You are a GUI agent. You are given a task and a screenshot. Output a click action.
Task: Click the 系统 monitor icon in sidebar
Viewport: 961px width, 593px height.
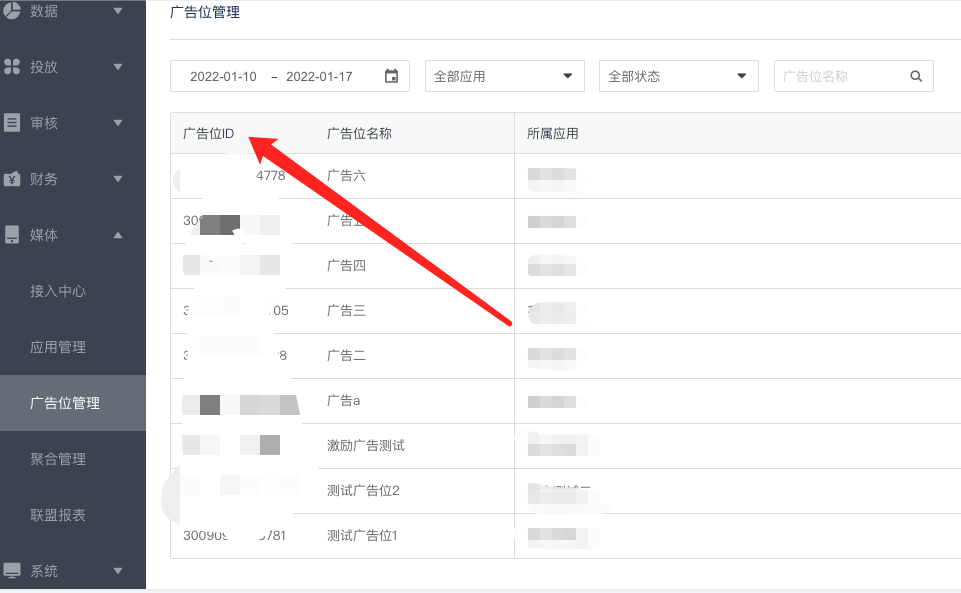tap(12, 571)
